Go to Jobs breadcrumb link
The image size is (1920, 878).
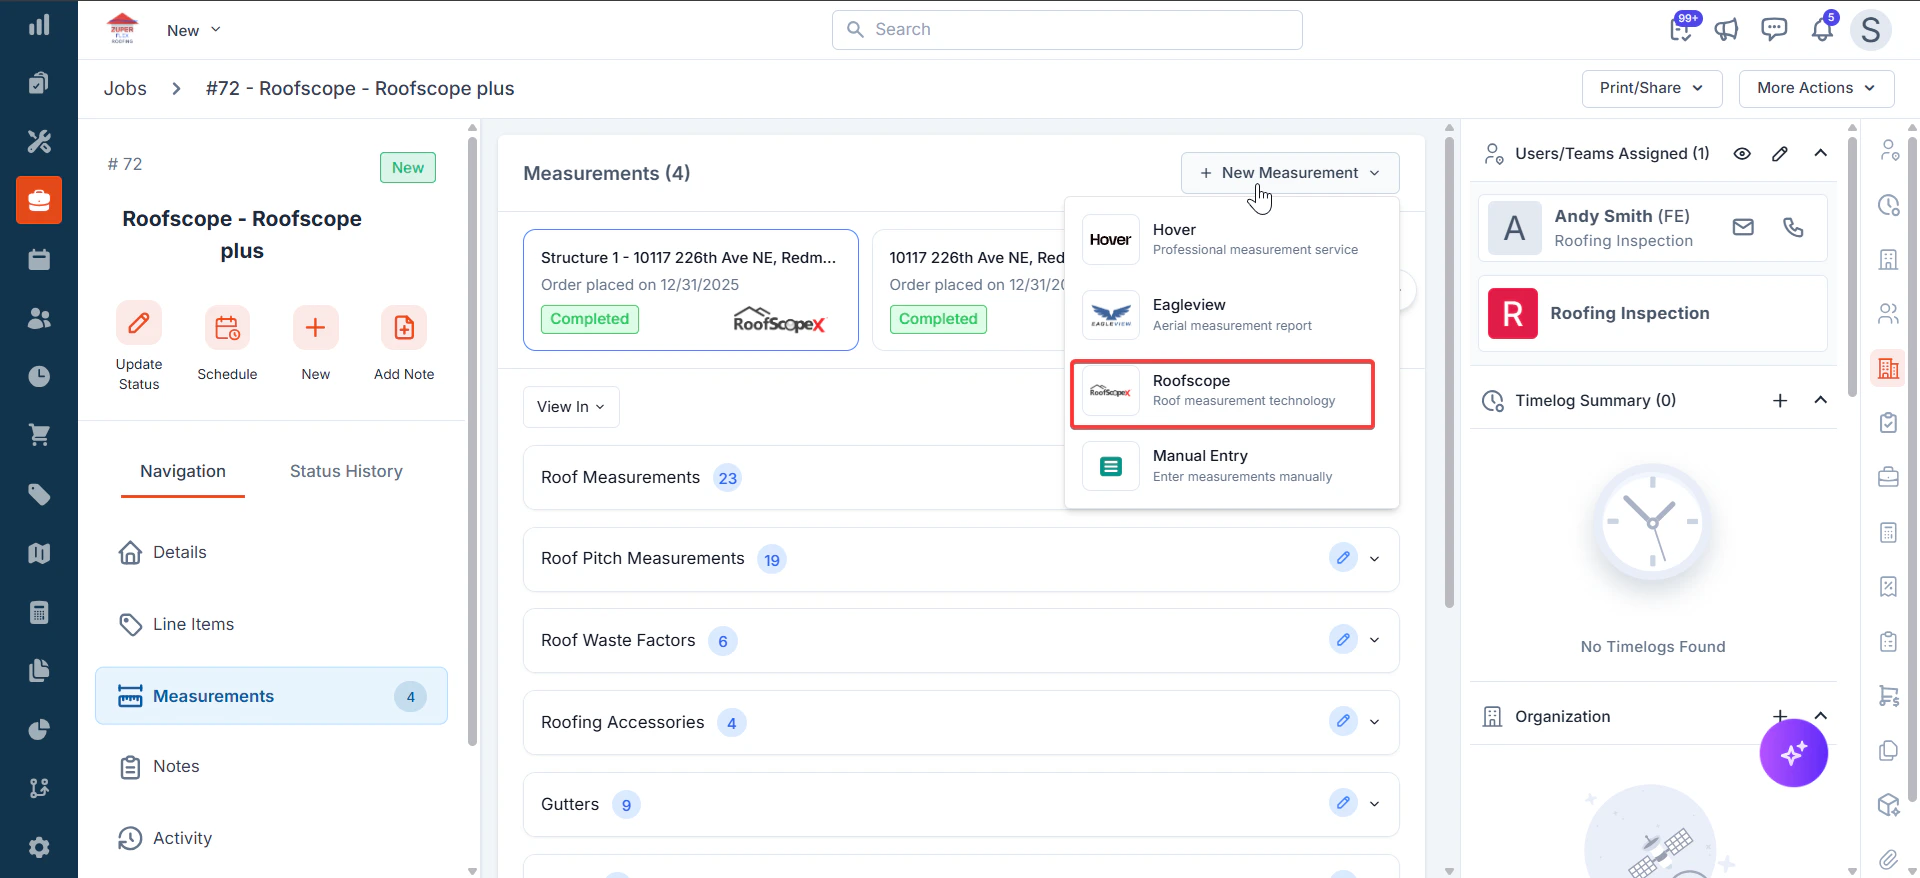tap(125, 88)
